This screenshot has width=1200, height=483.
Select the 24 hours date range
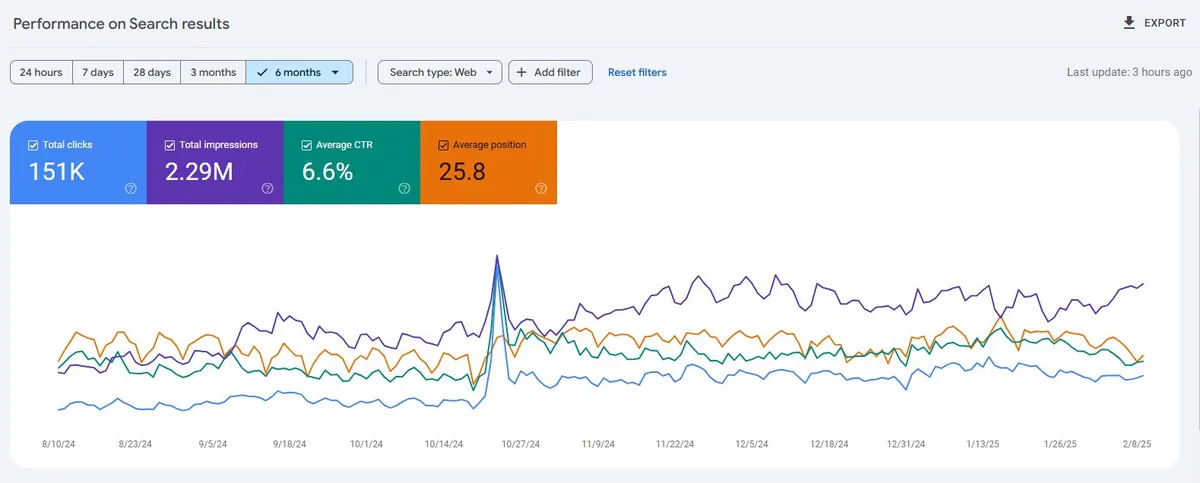(x=41, y=72)
